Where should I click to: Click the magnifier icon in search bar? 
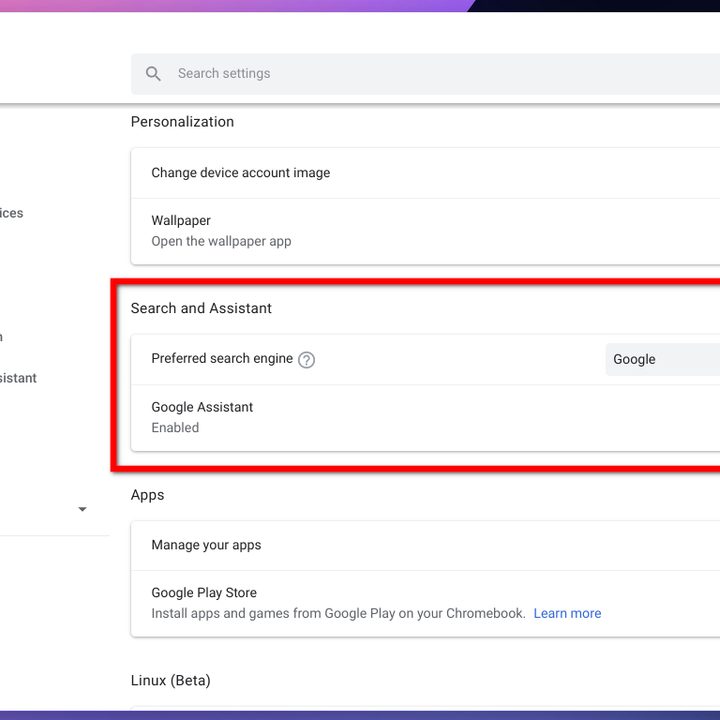click(153, 73)
